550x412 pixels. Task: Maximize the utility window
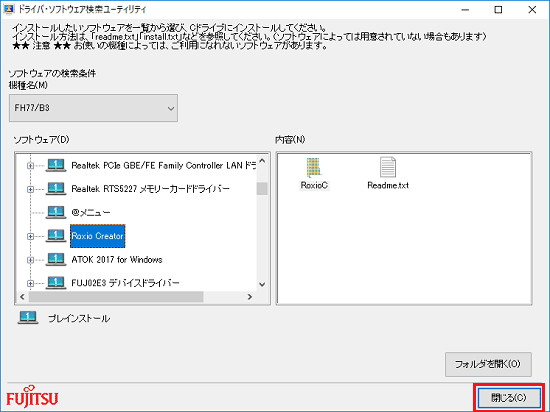(x=498, y=9)
